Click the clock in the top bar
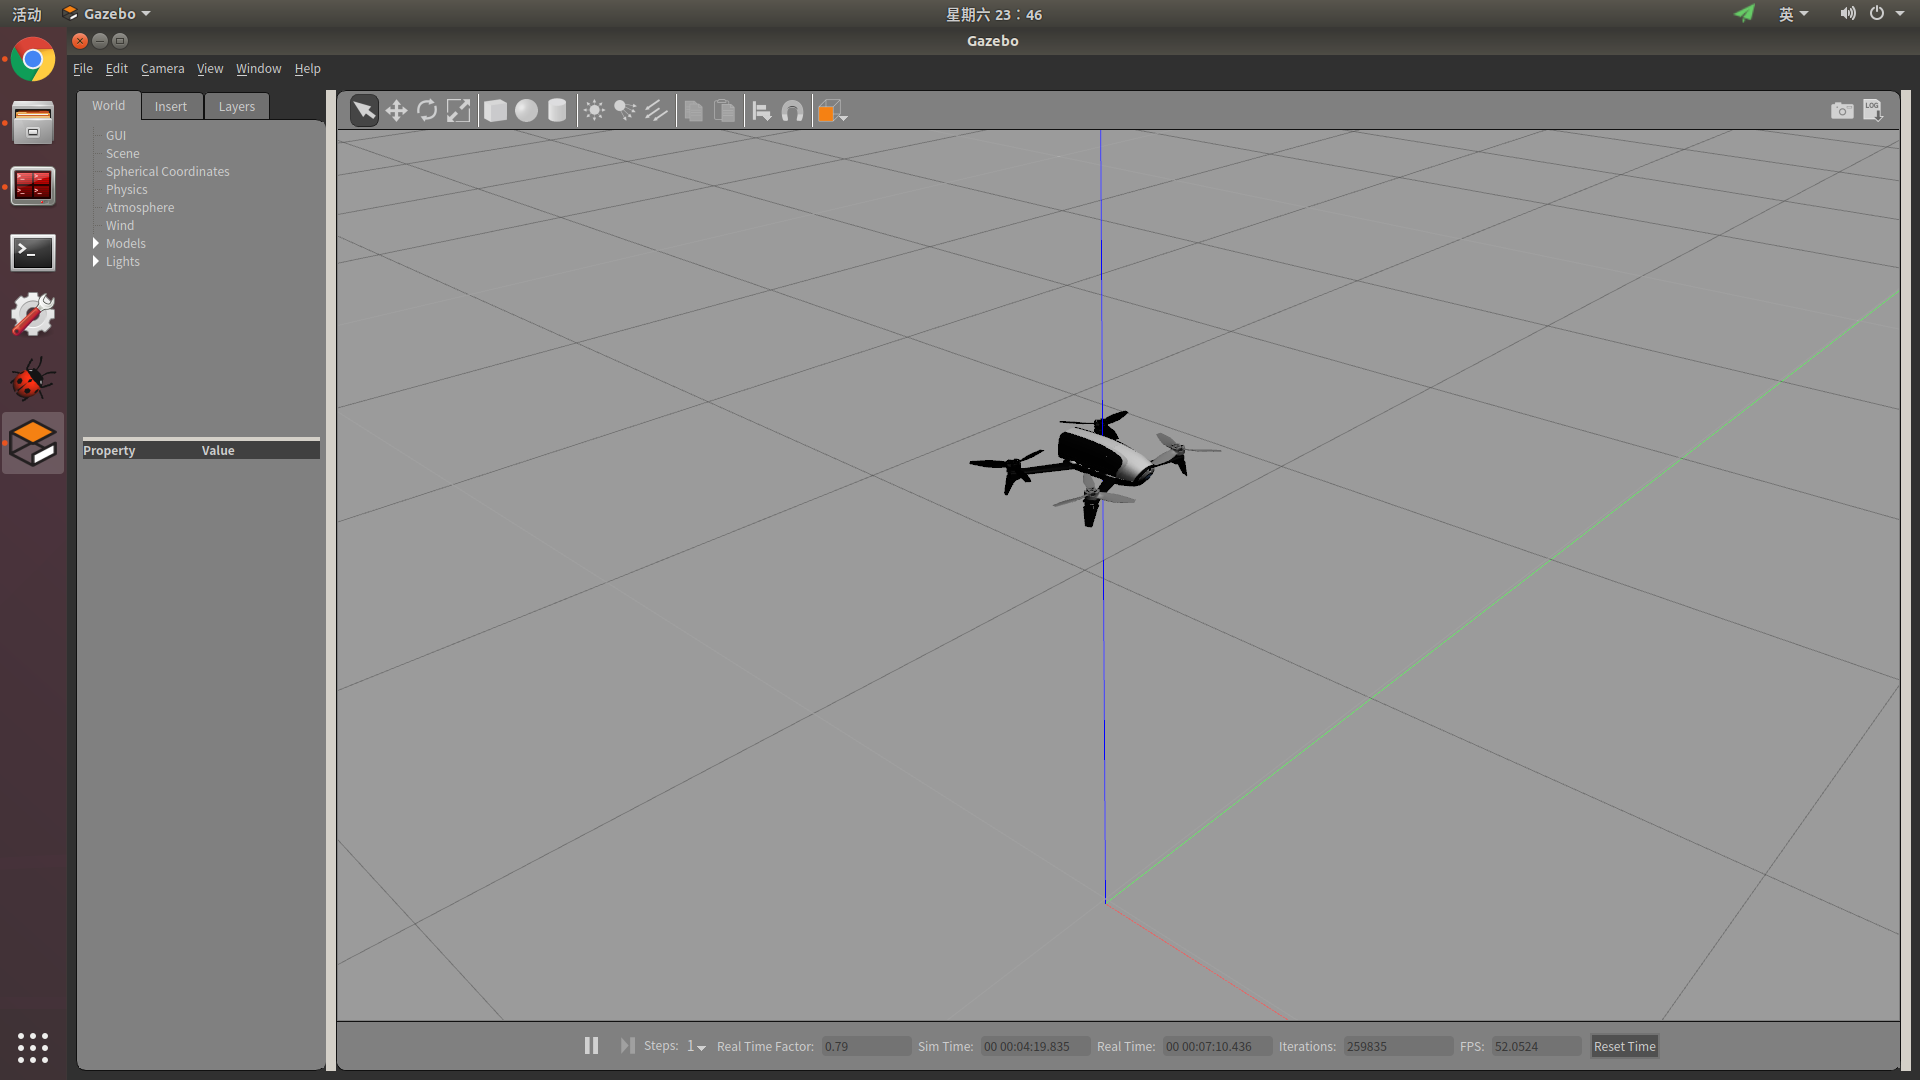The image size is (1920, 1080). tap(994, 15)
